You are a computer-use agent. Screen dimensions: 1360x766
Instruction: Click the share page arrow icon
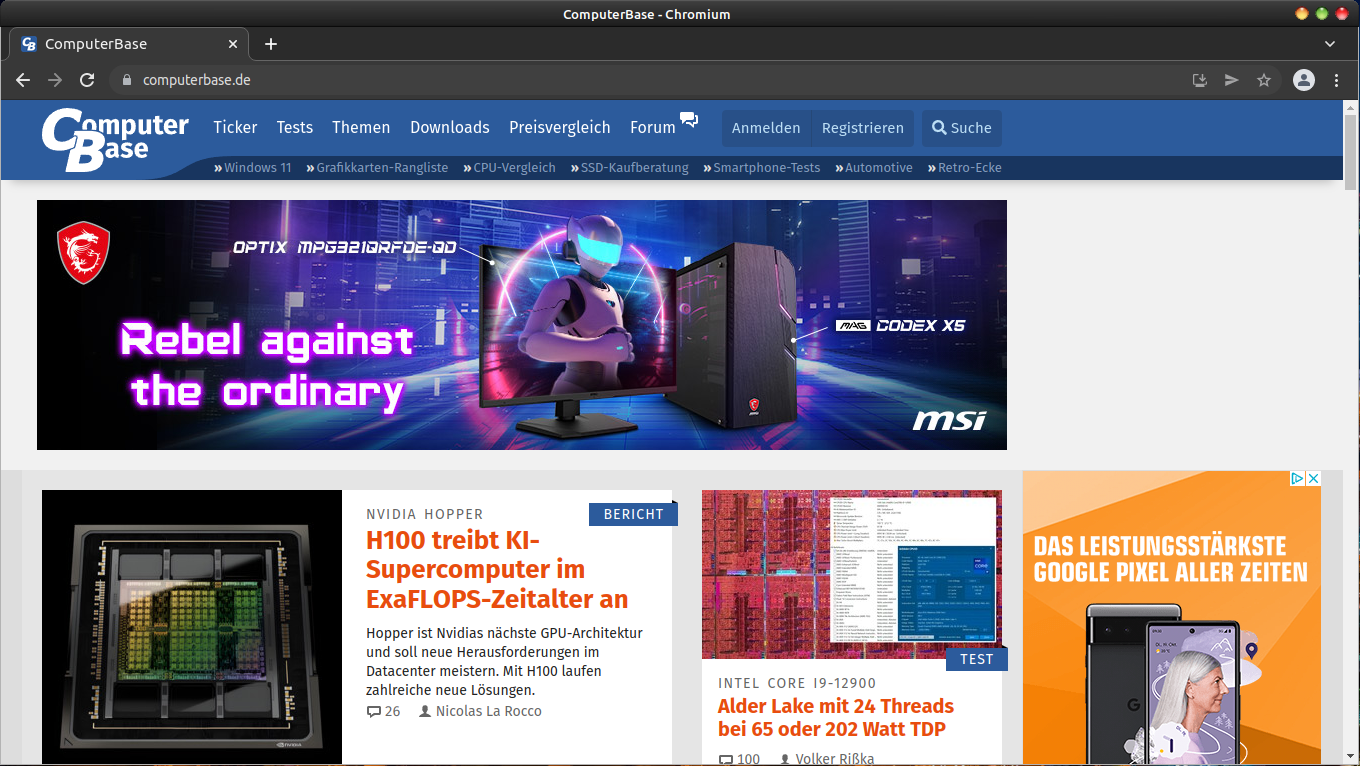1232,80
